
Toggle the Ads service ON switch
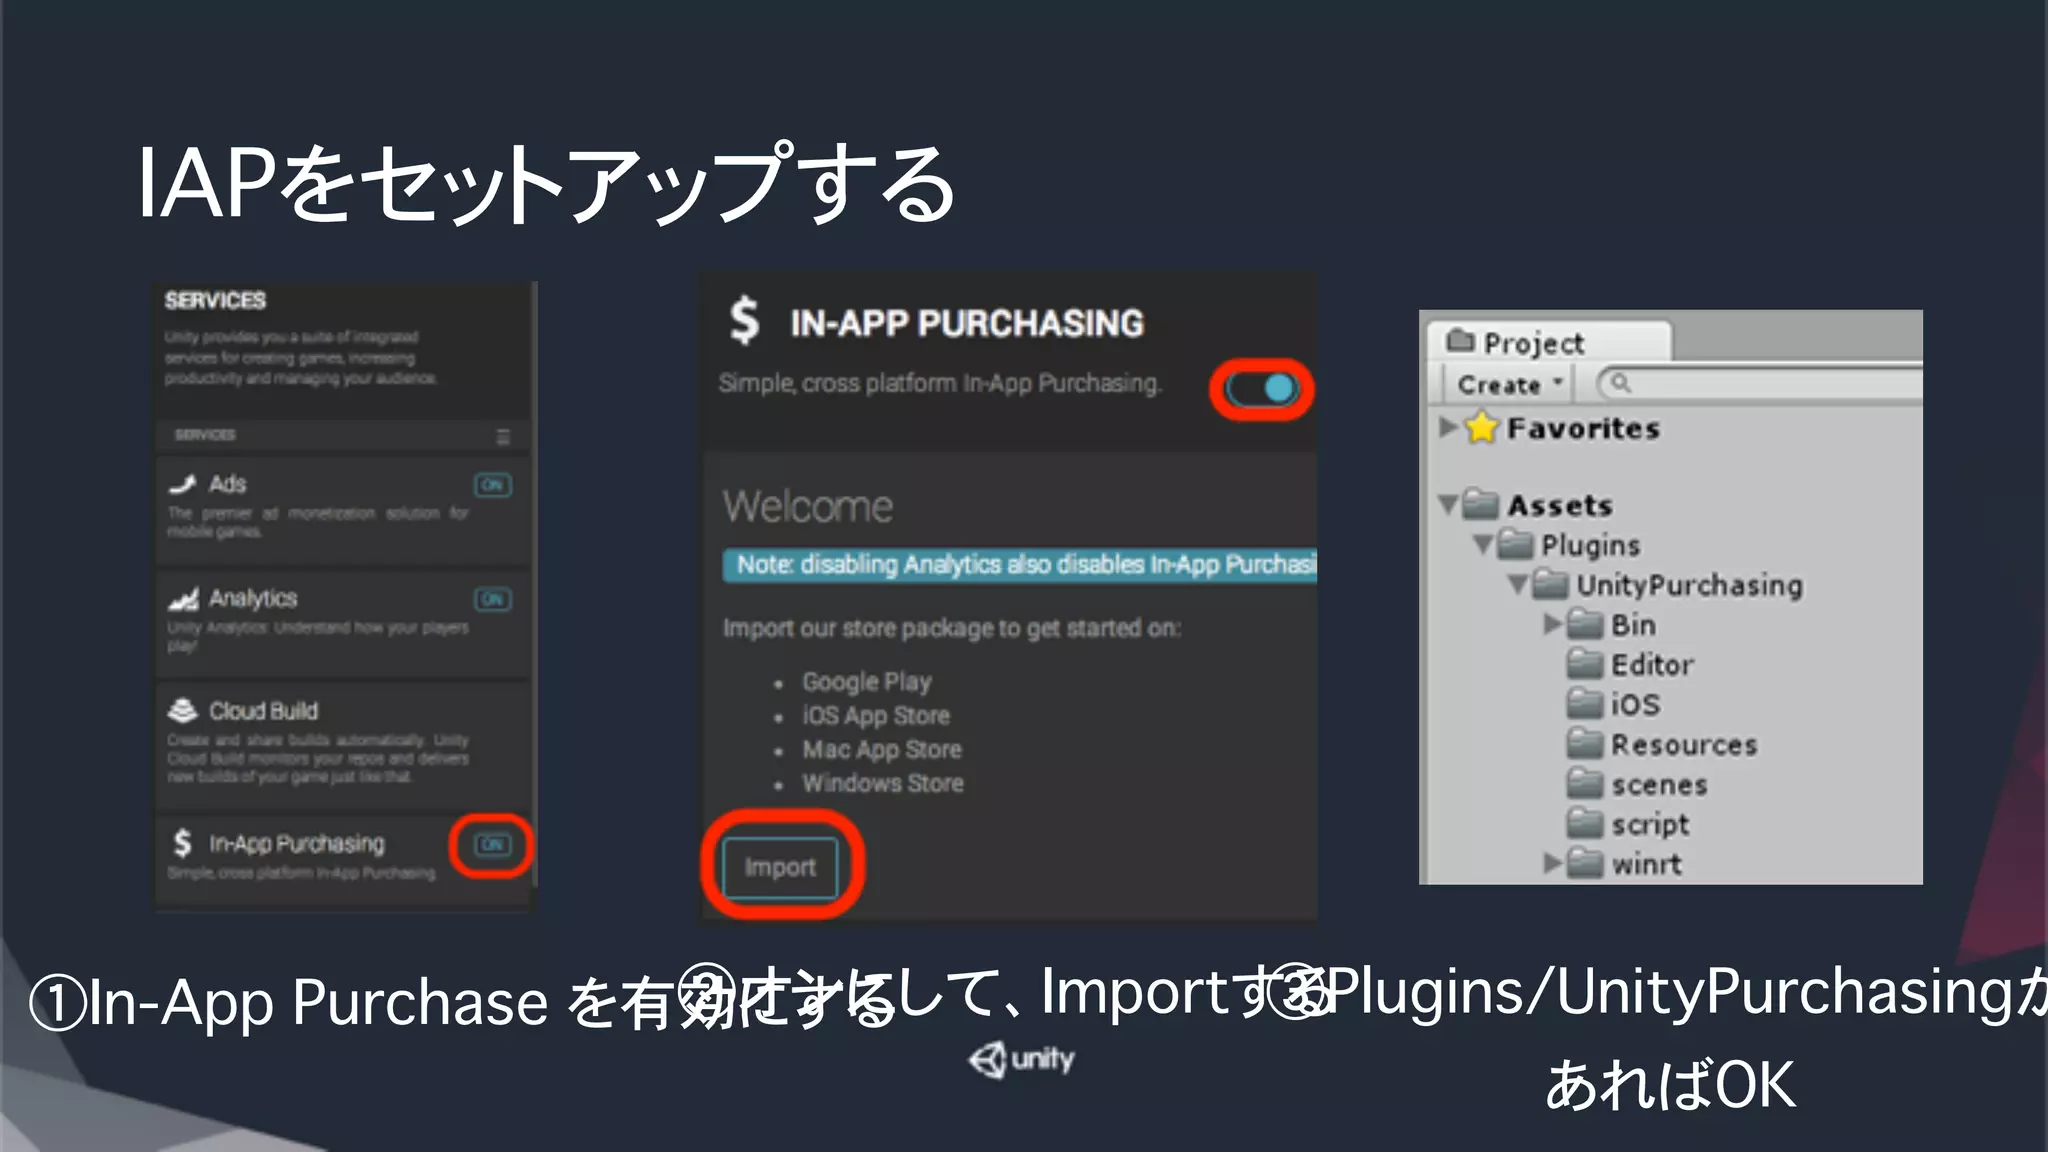coord(492,486)
